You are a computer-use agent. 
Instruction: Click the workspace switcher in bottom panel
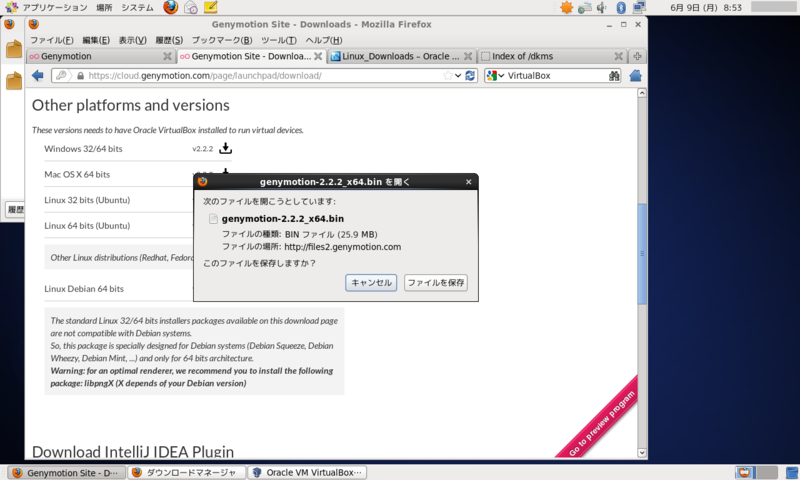point(756,472)
